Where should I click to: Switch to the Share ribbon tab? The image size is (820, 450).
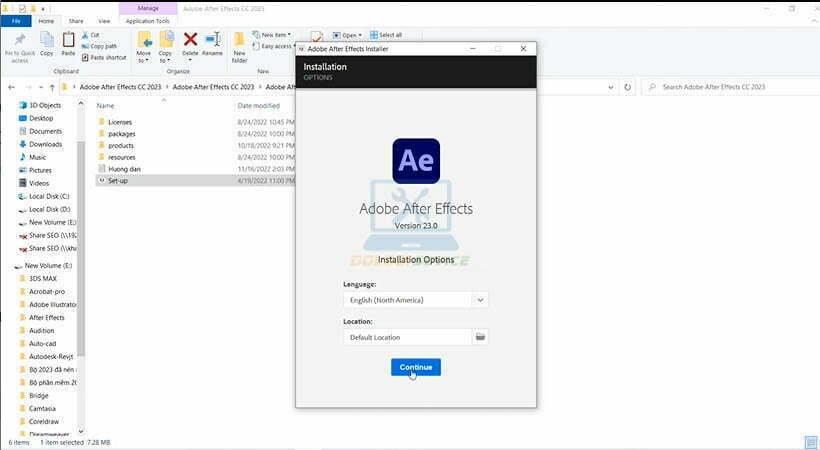76,21
